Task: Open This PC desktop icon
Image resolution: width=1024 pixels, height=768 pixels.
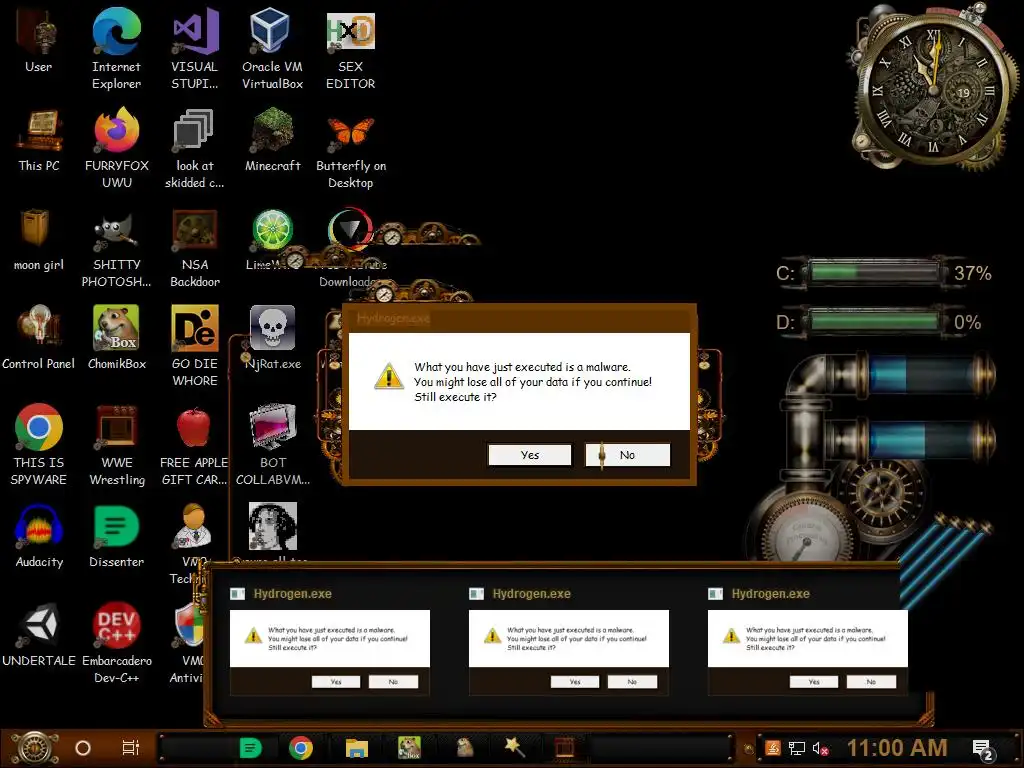Action: click(x=39, y=140)
